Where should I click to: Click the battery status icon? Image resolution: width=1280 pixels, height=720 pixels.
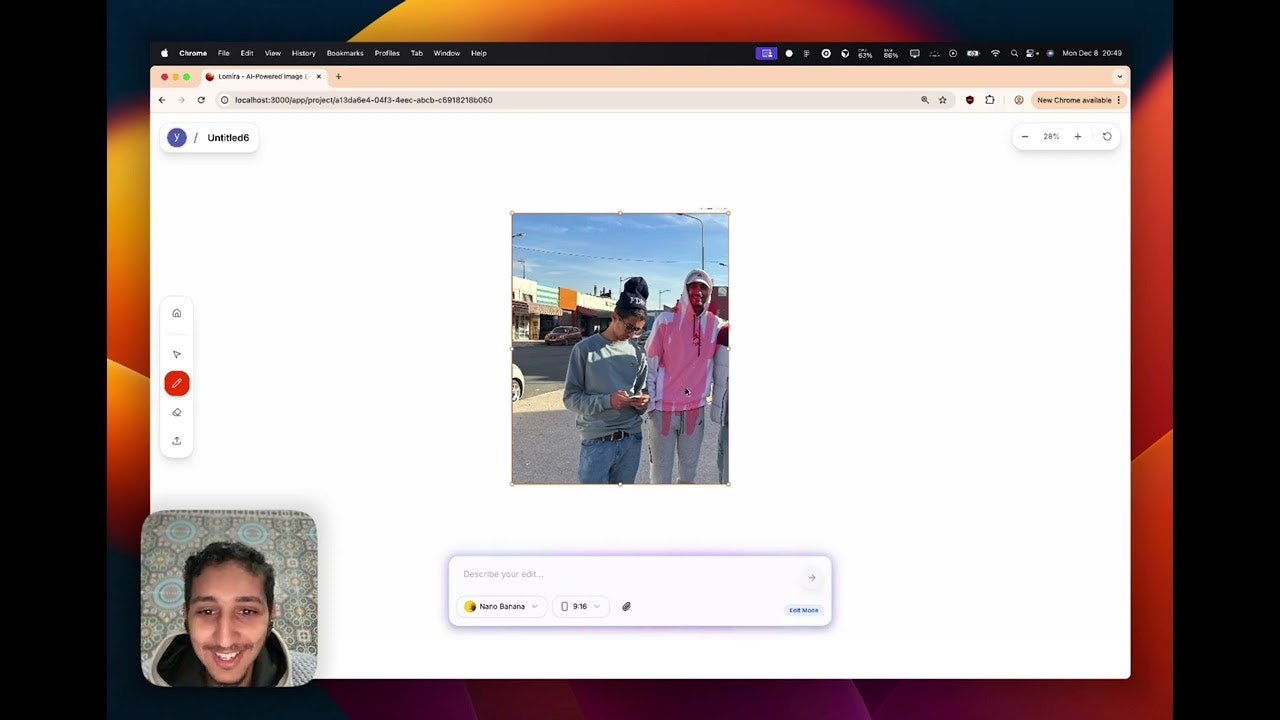coord(972,53)
